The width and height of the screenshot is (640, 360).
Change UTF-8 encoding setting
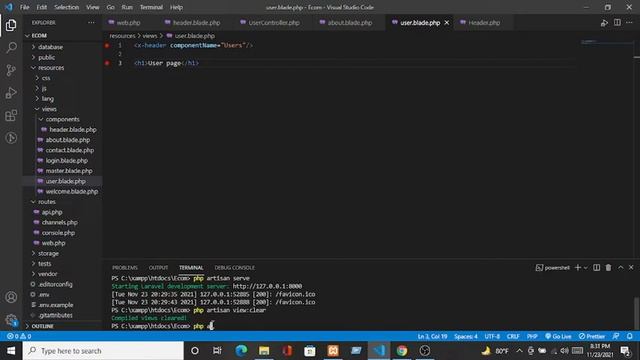click(x=492, y=336)
